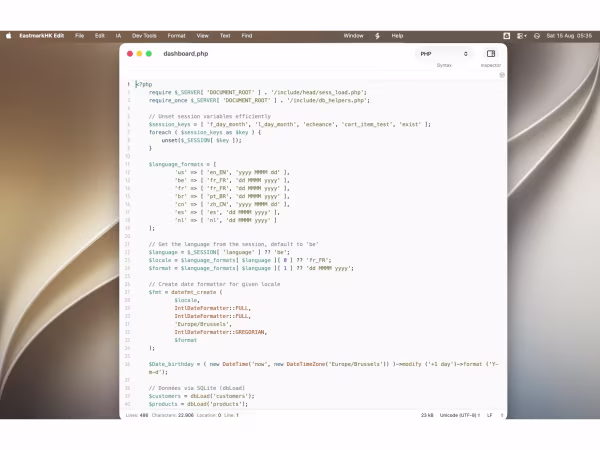
Task: Click the 'Europe/Brussels' argument line
Action: [203, 324]
